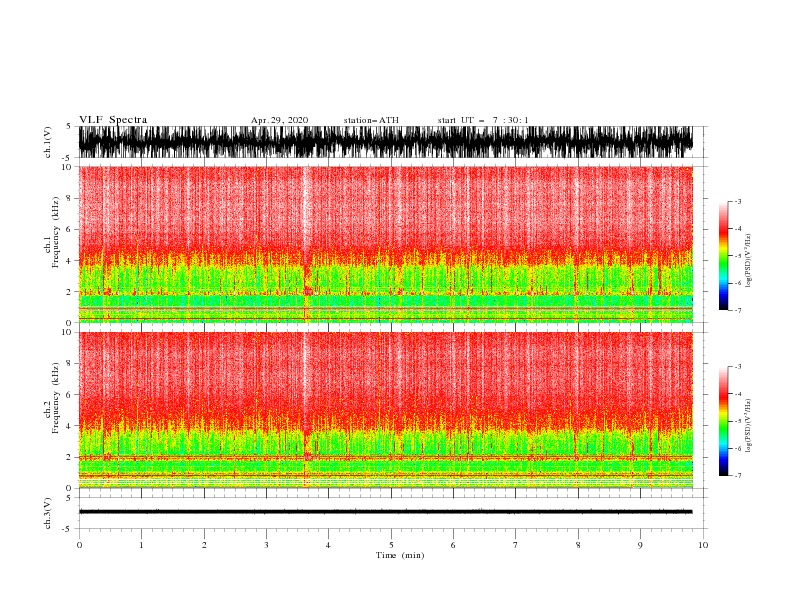Click the "-3" tick on lower color bar
792x612 pixels.
tap(738, 367)
